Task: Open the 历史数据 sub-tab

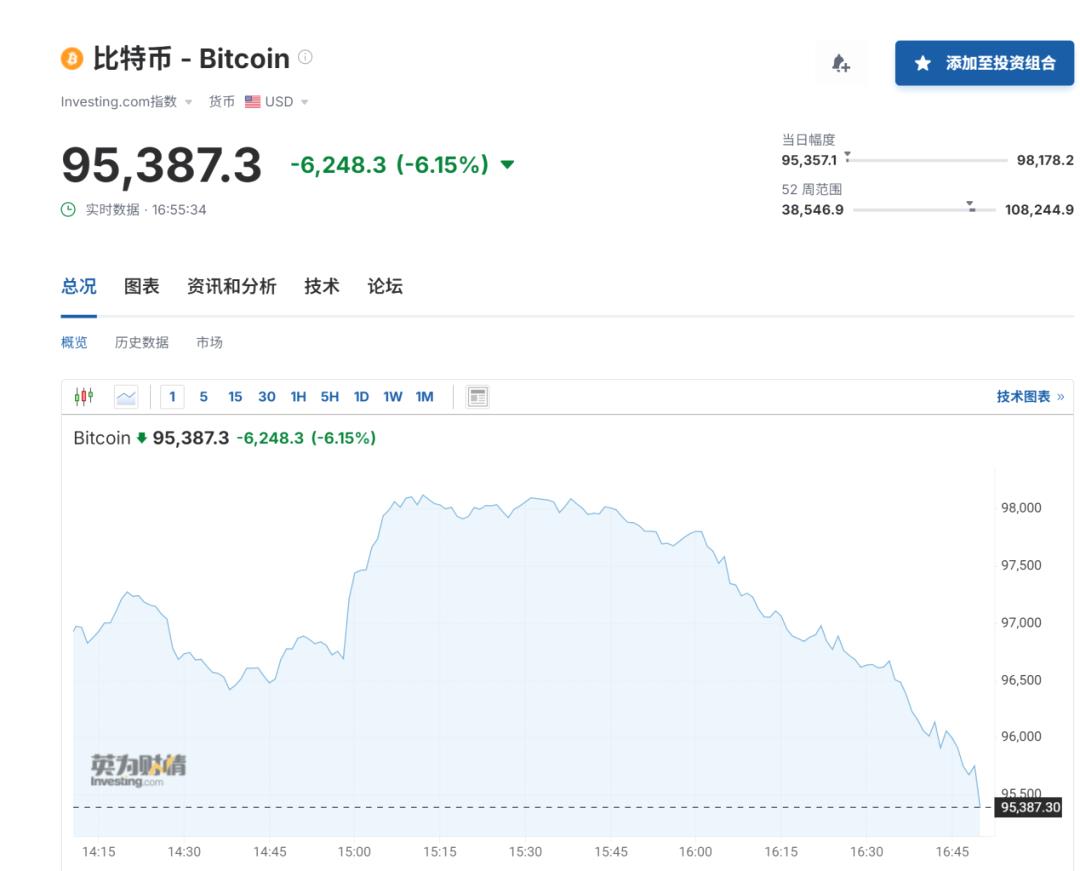Action: click(141, 343)
